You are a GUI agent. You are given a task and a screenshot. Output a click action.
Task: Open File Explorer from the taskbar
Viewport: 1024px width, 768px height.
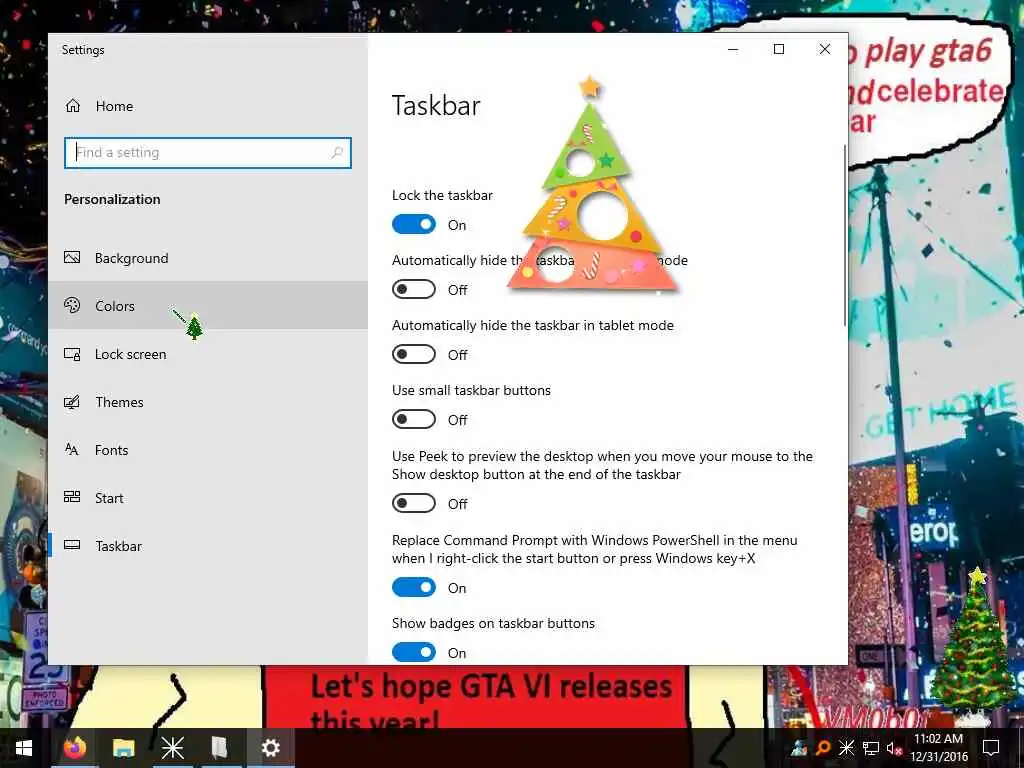(123, 748)
